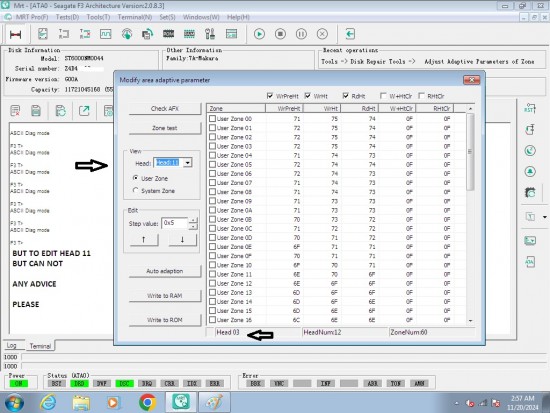Click the cancel X circle toolbar button

322,34
